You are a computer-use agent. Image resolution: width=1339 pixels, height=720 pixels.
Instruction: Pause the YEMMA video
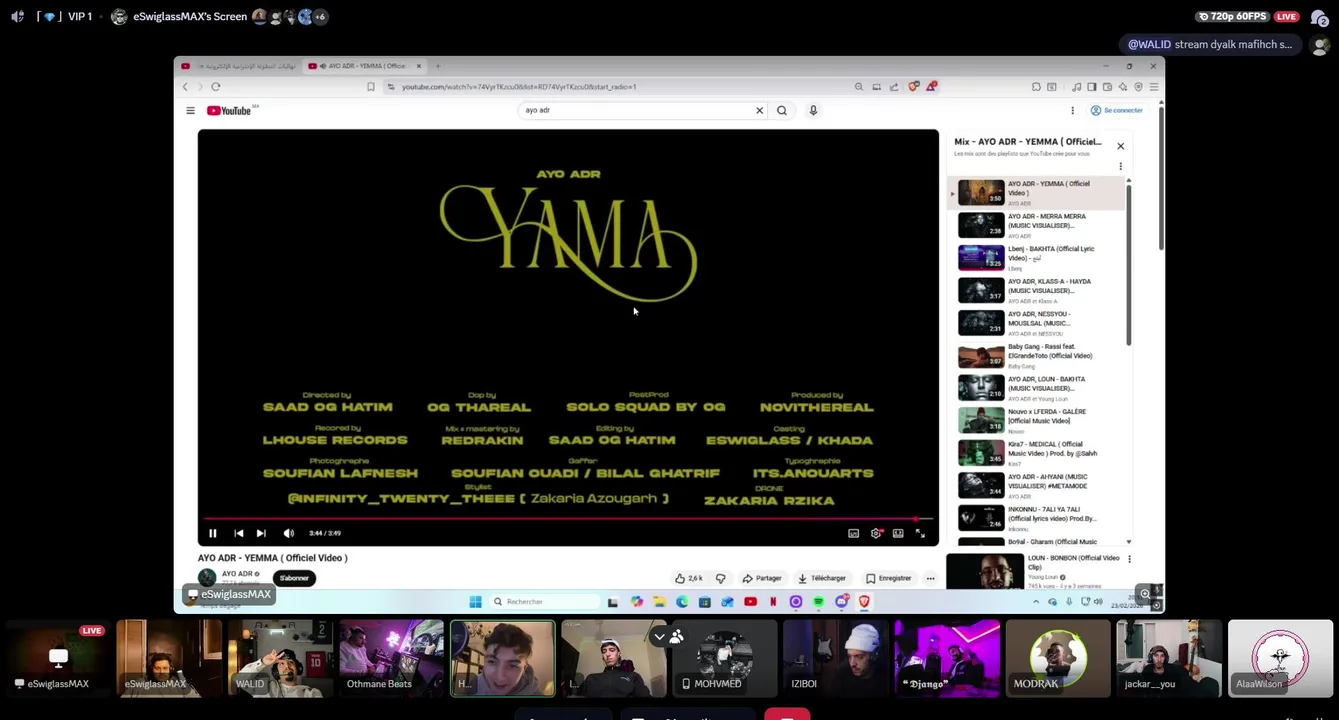pyautogui.click(x=212, y=533)
